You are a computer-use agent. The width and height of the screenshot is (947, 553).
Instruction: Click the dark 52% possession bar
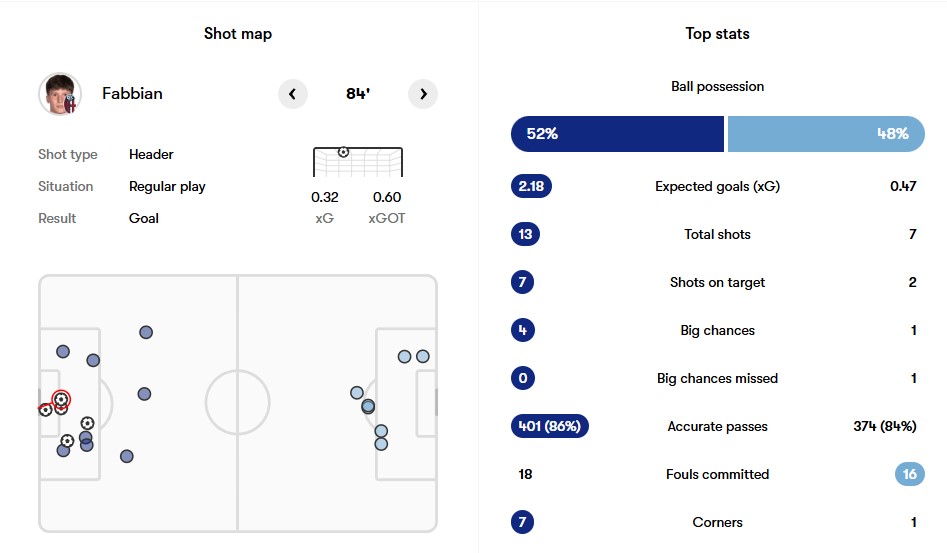(x=617, y=134)
